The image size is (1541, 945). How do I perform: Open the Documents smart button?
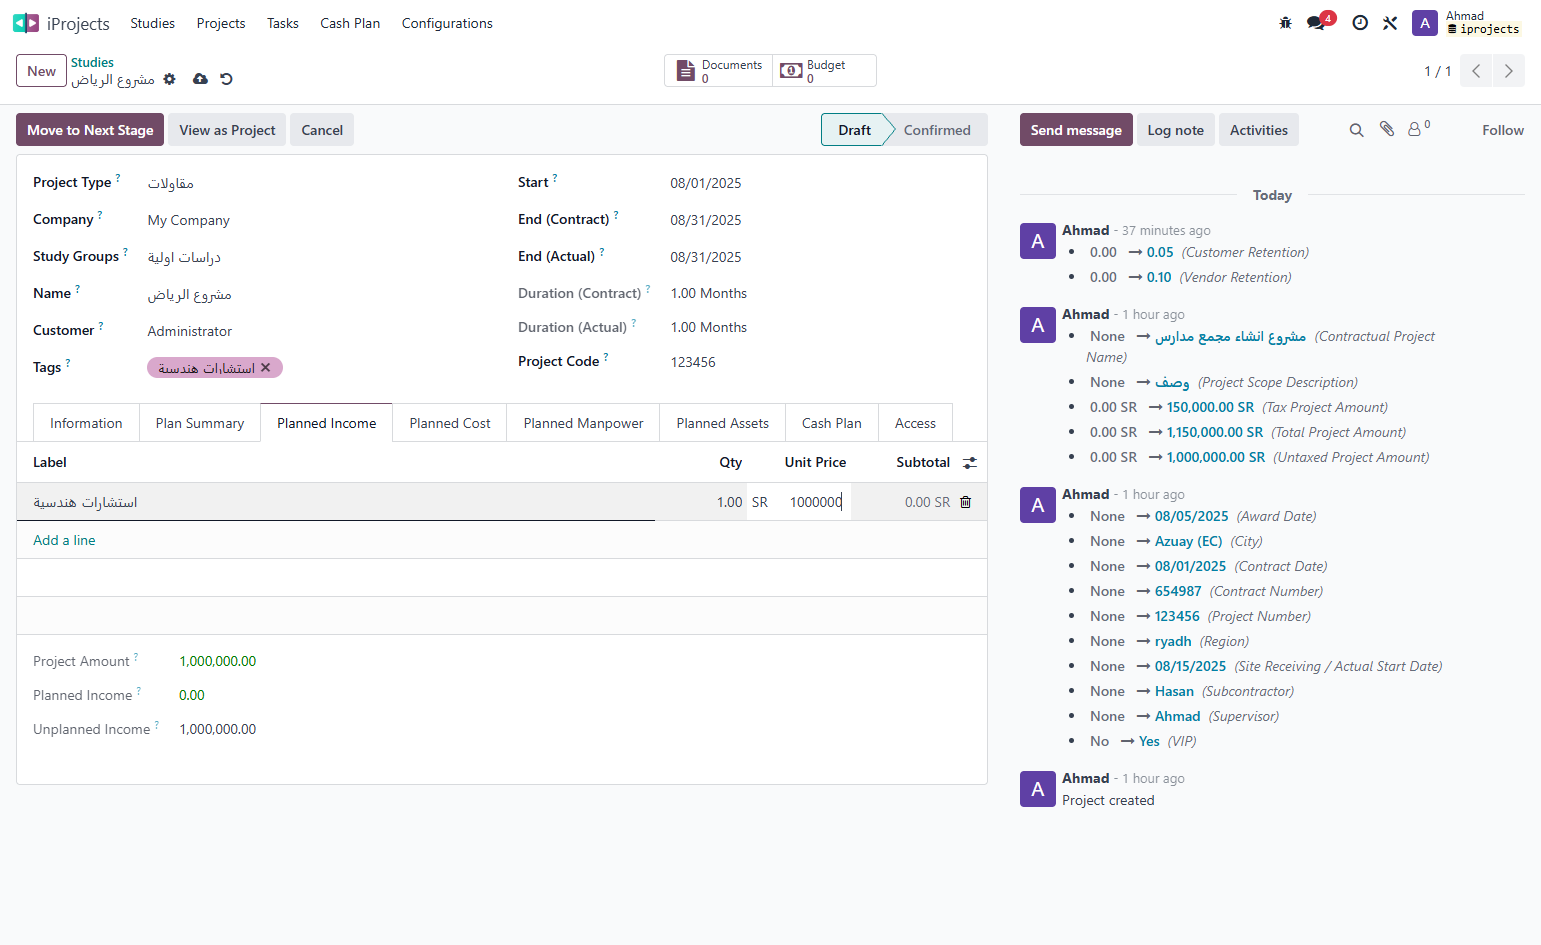coord(719,71)
